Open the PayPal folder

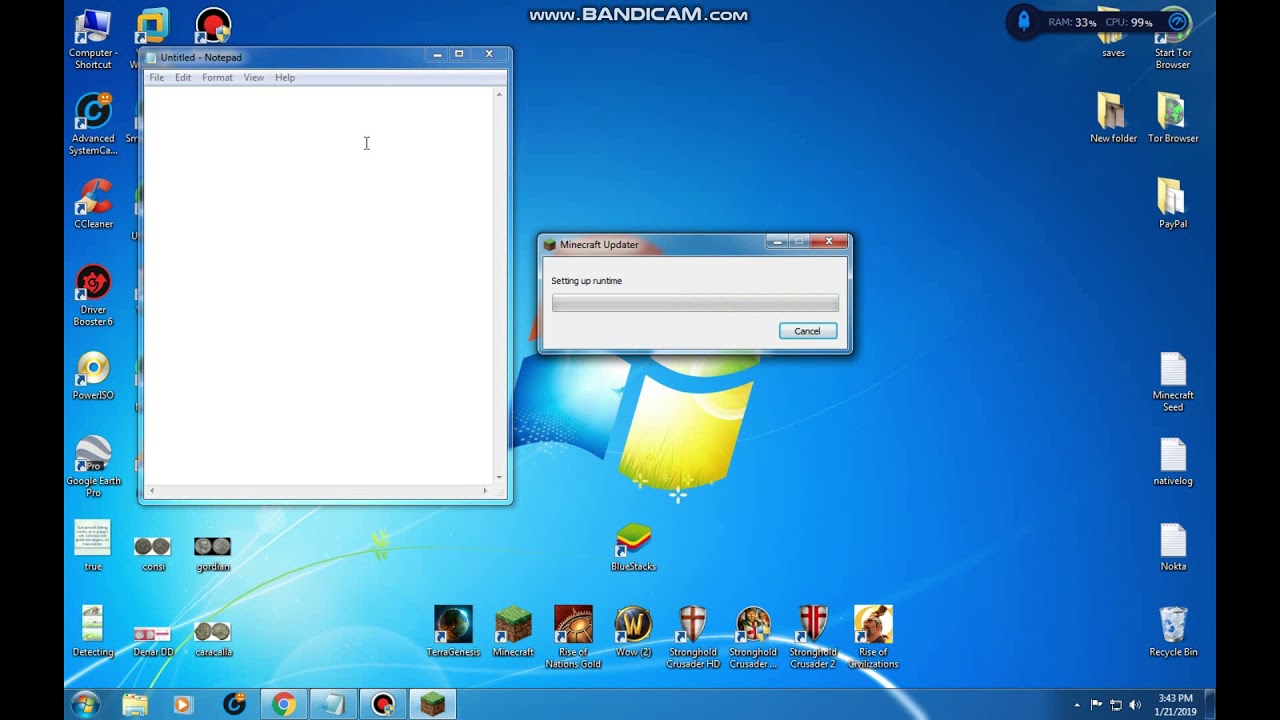coord(1173,203)
